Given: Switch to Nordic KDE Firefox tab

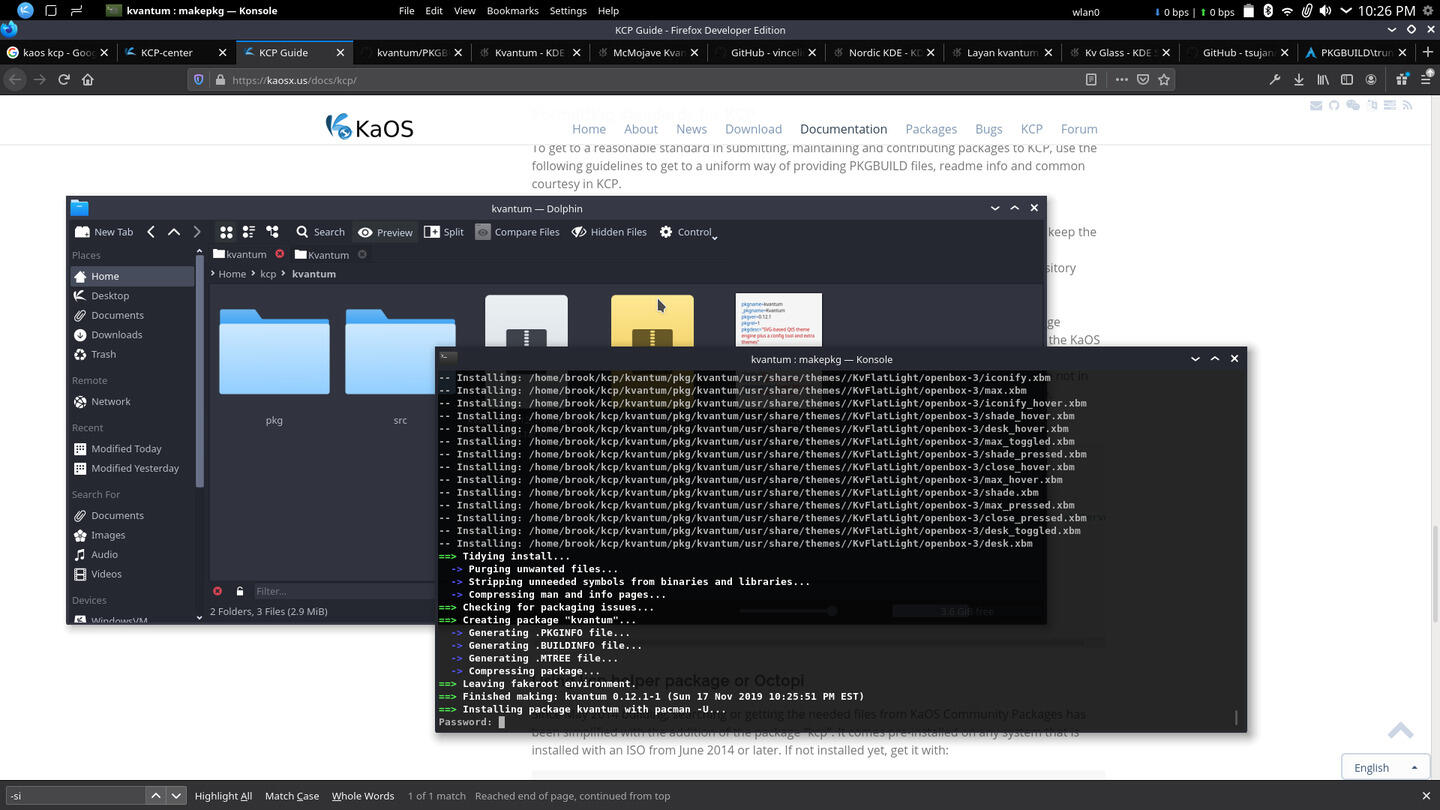Looking at the screenshot, I should [x=884, y=52].
